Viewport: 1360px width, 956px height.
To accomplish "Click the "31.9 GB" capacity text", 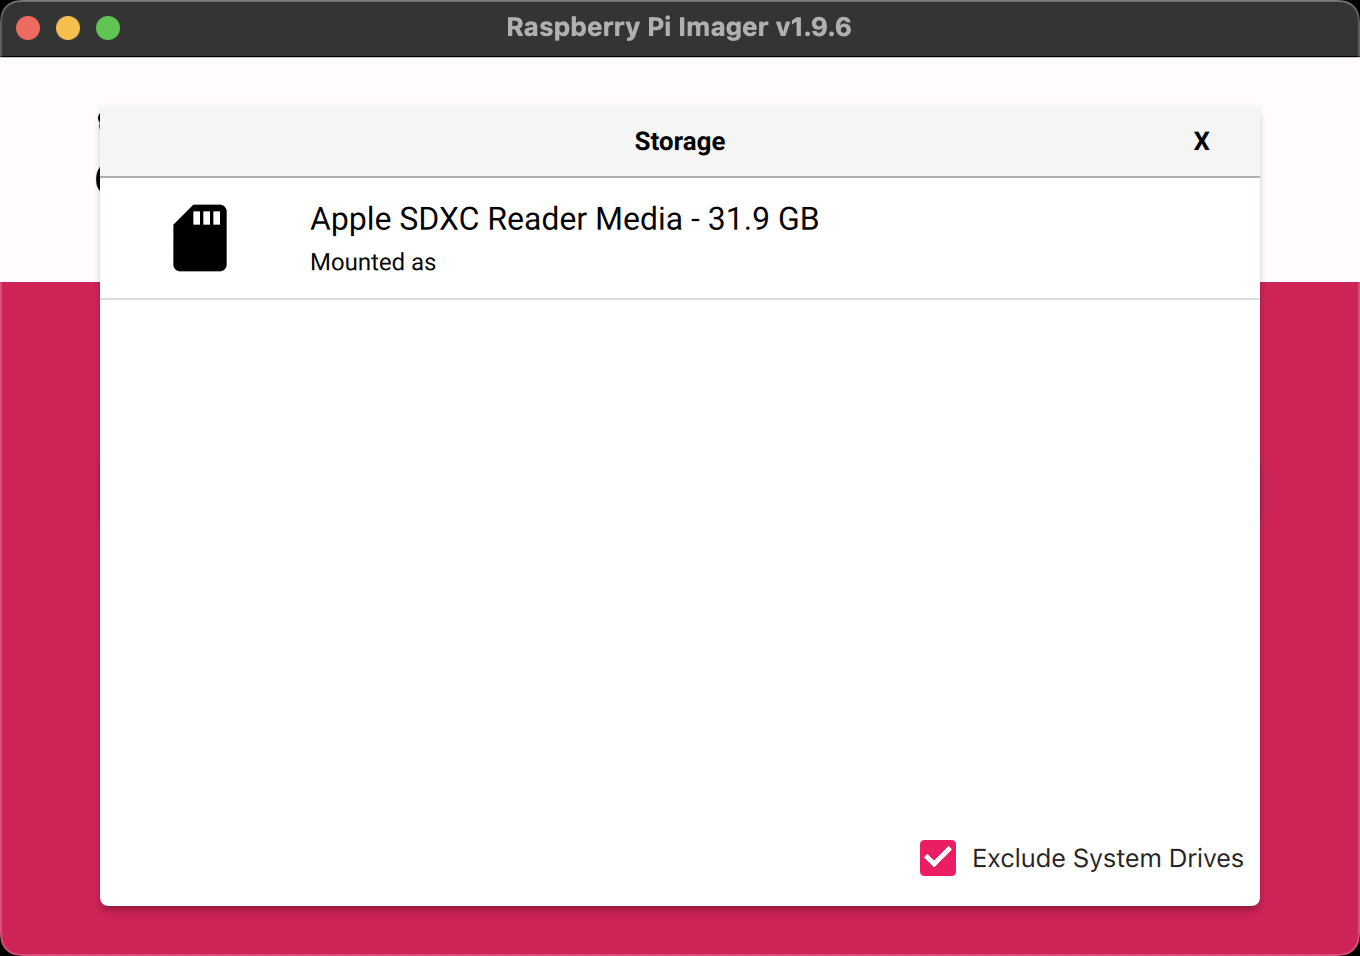I will tap(763, 219).
